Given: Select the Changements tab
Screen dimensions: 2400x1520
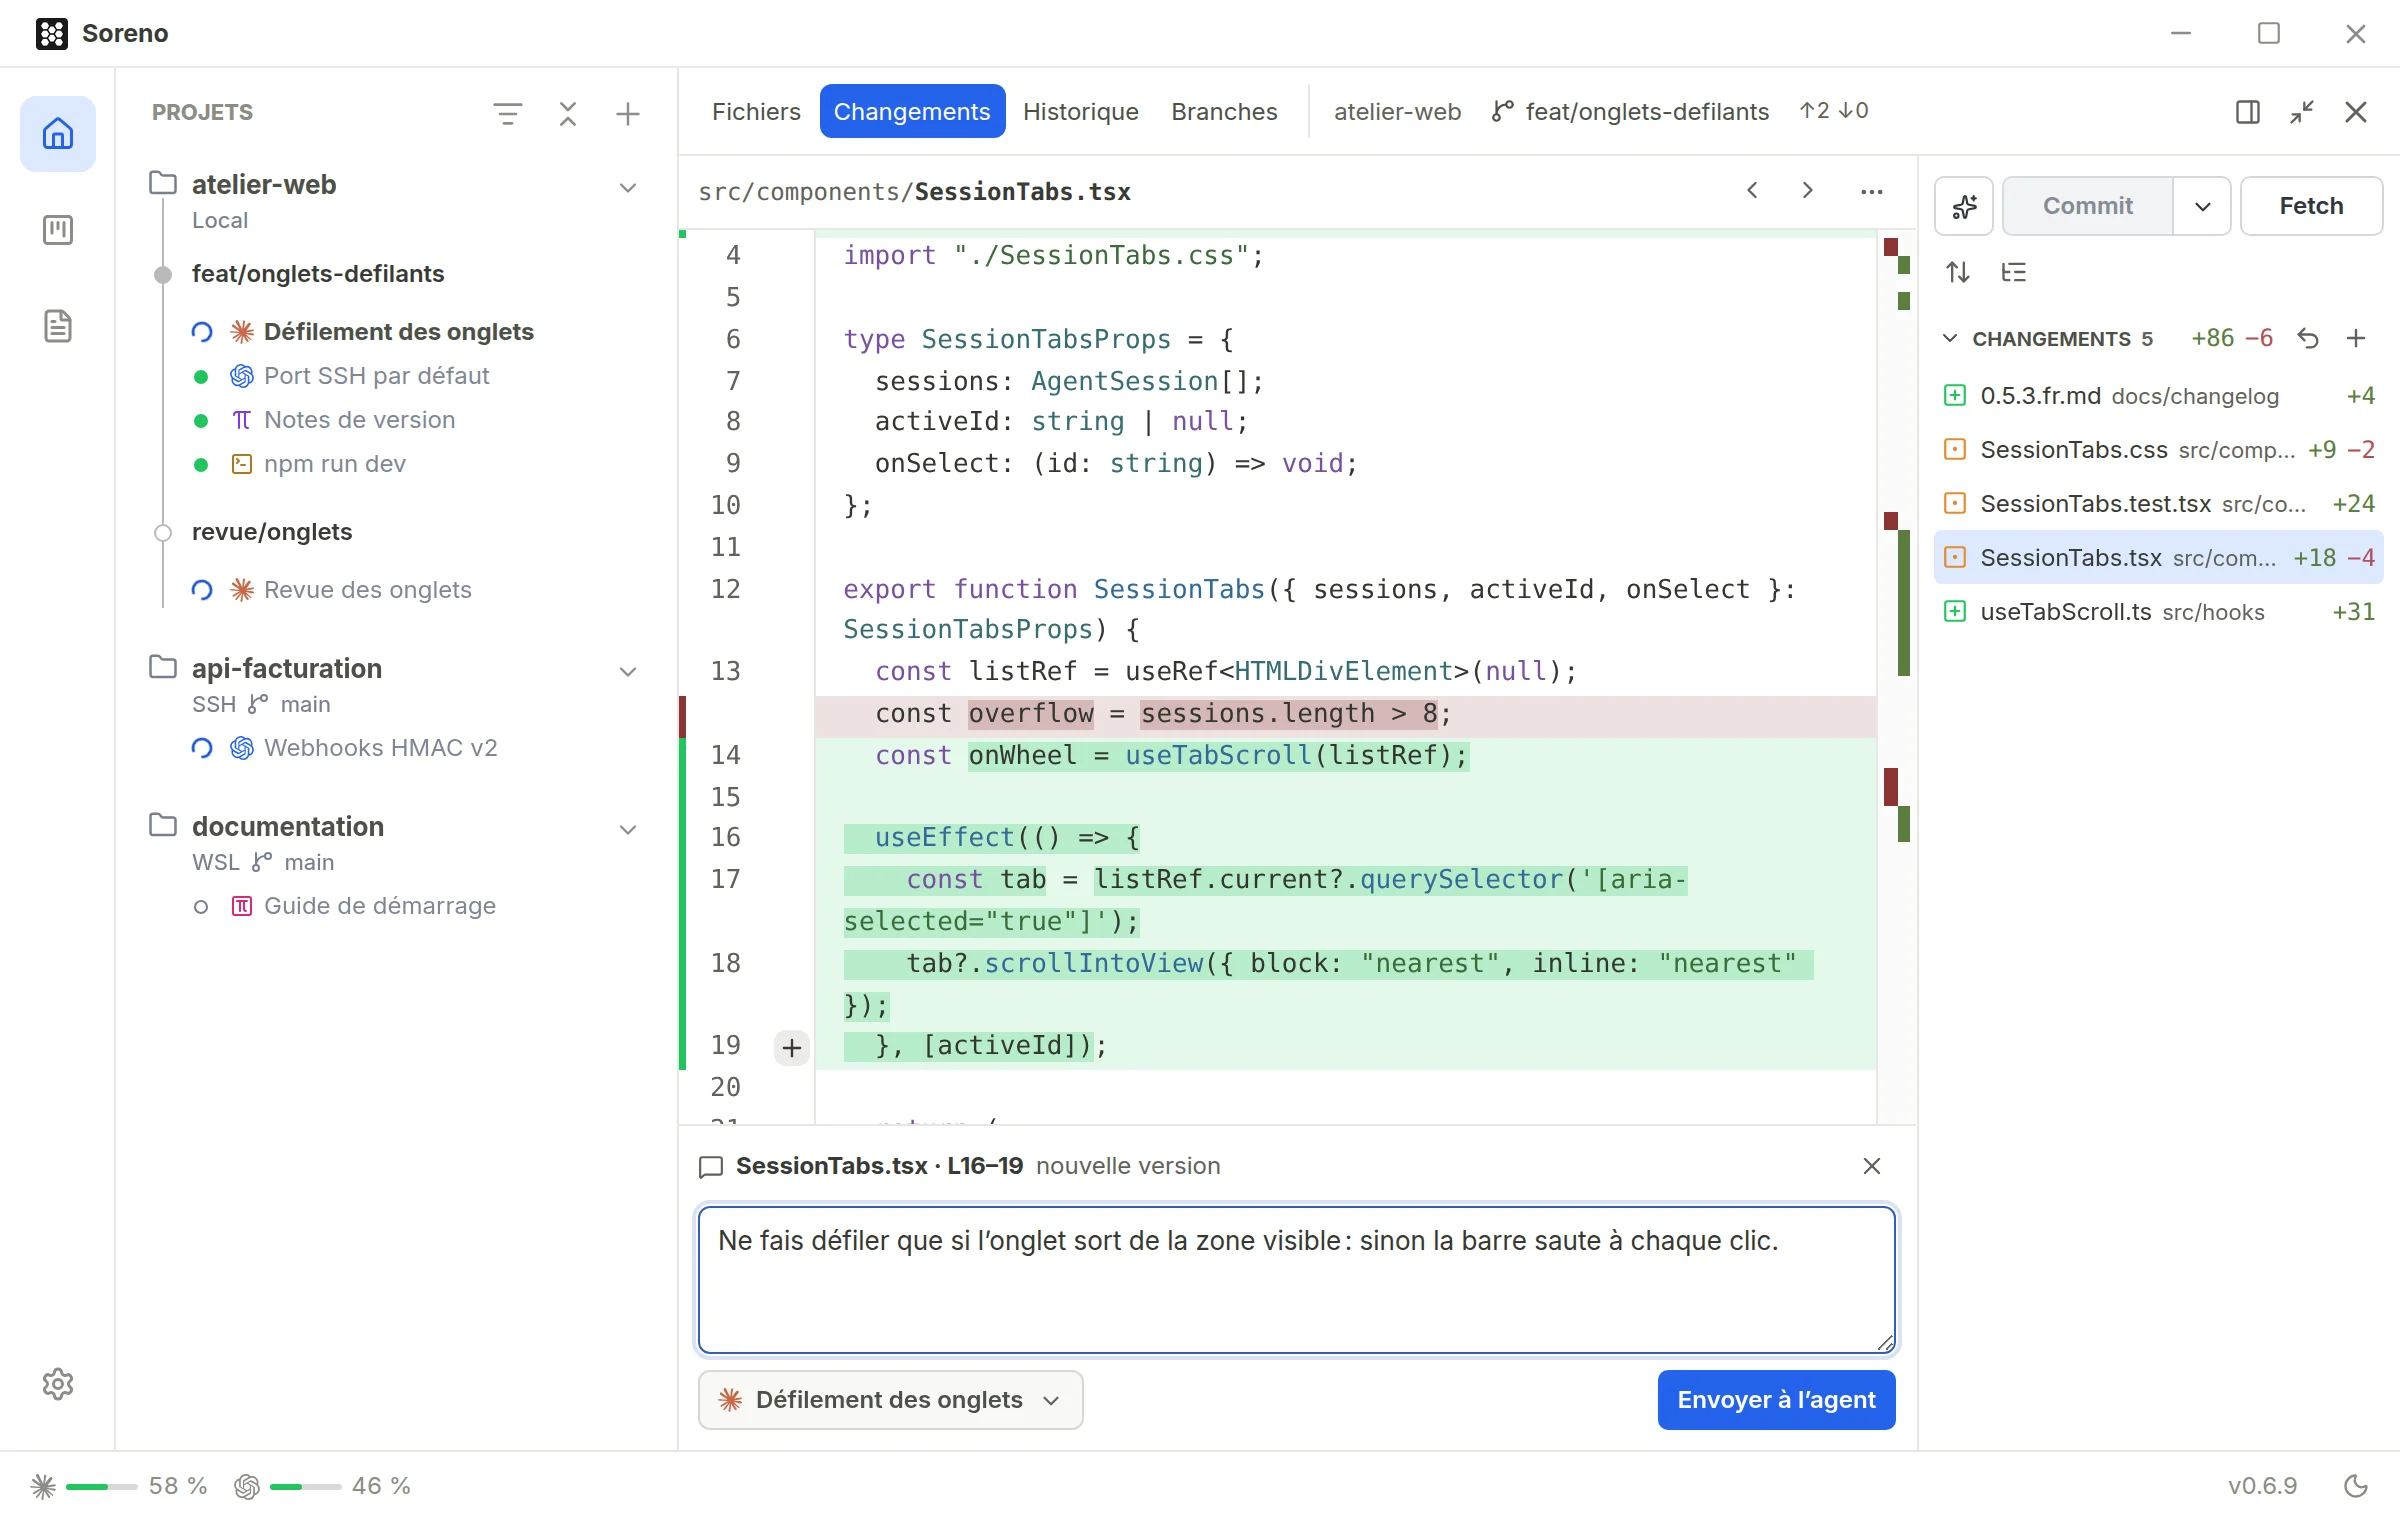Looking at the screenshot, I should [912, 111].
